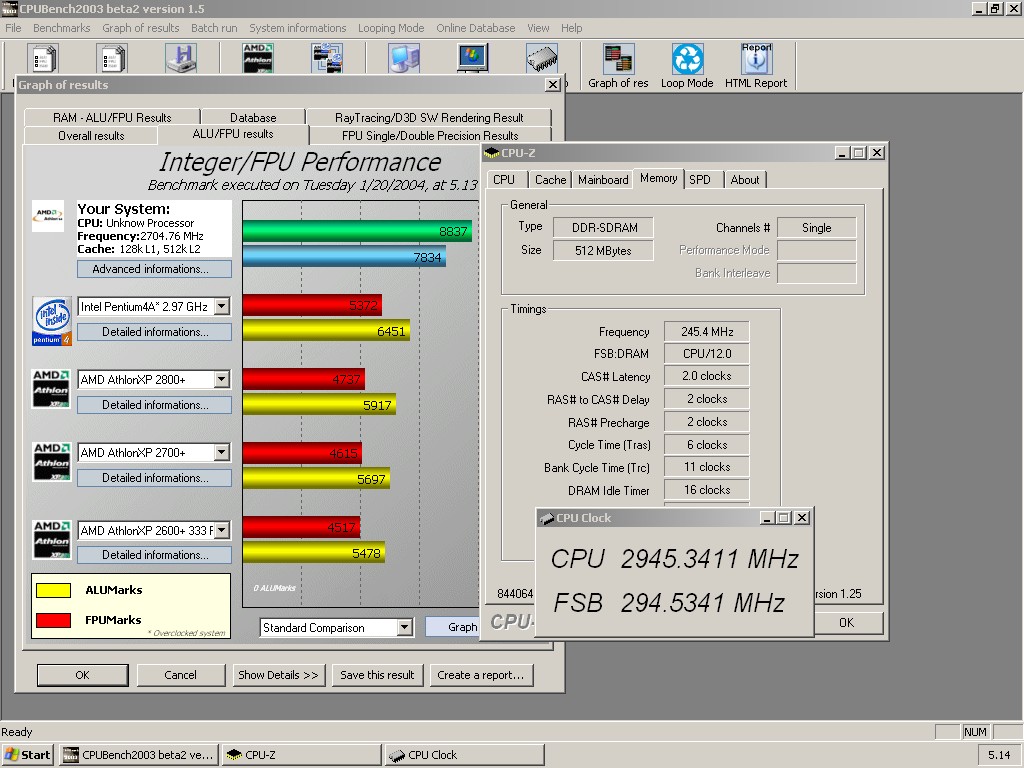Click the Athlon logo beside AthlonXP 2800+

pyautogui.click(x=51, y=389)
